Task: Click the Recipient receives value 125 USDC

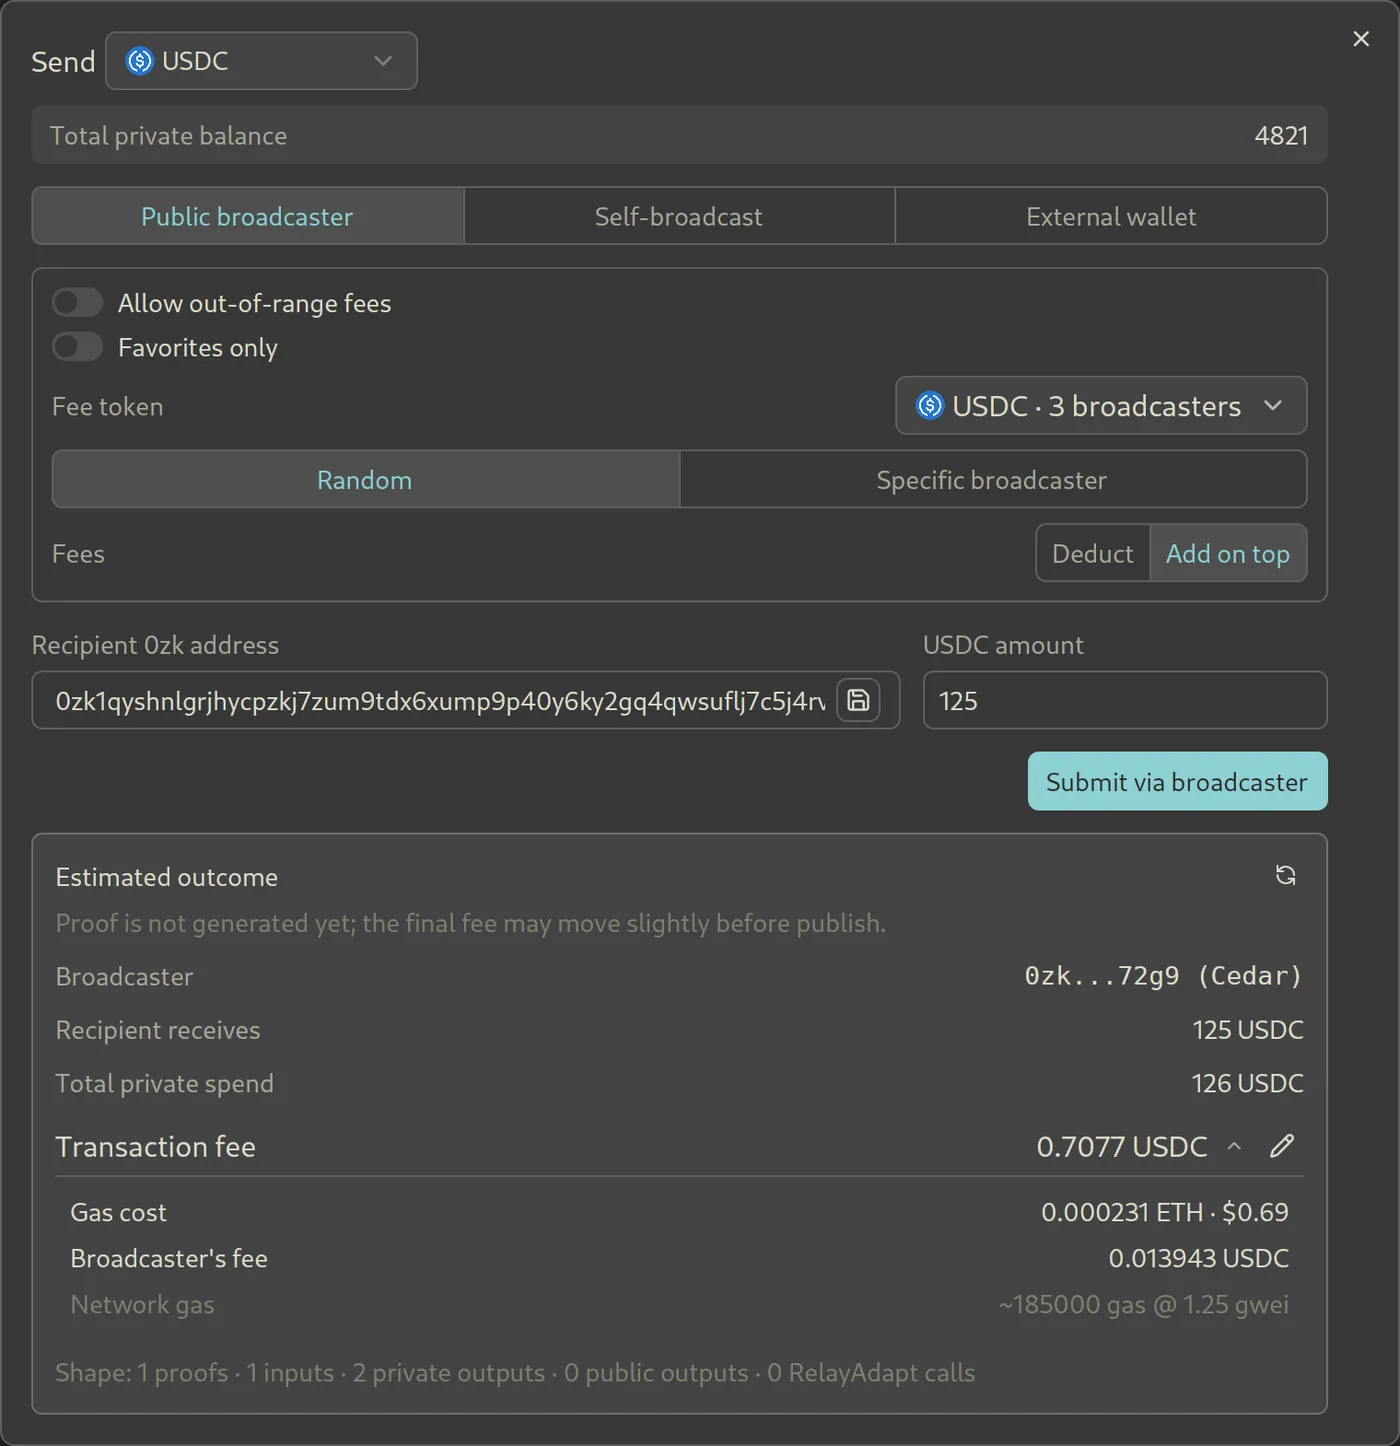Action: click(1247, 1030)
